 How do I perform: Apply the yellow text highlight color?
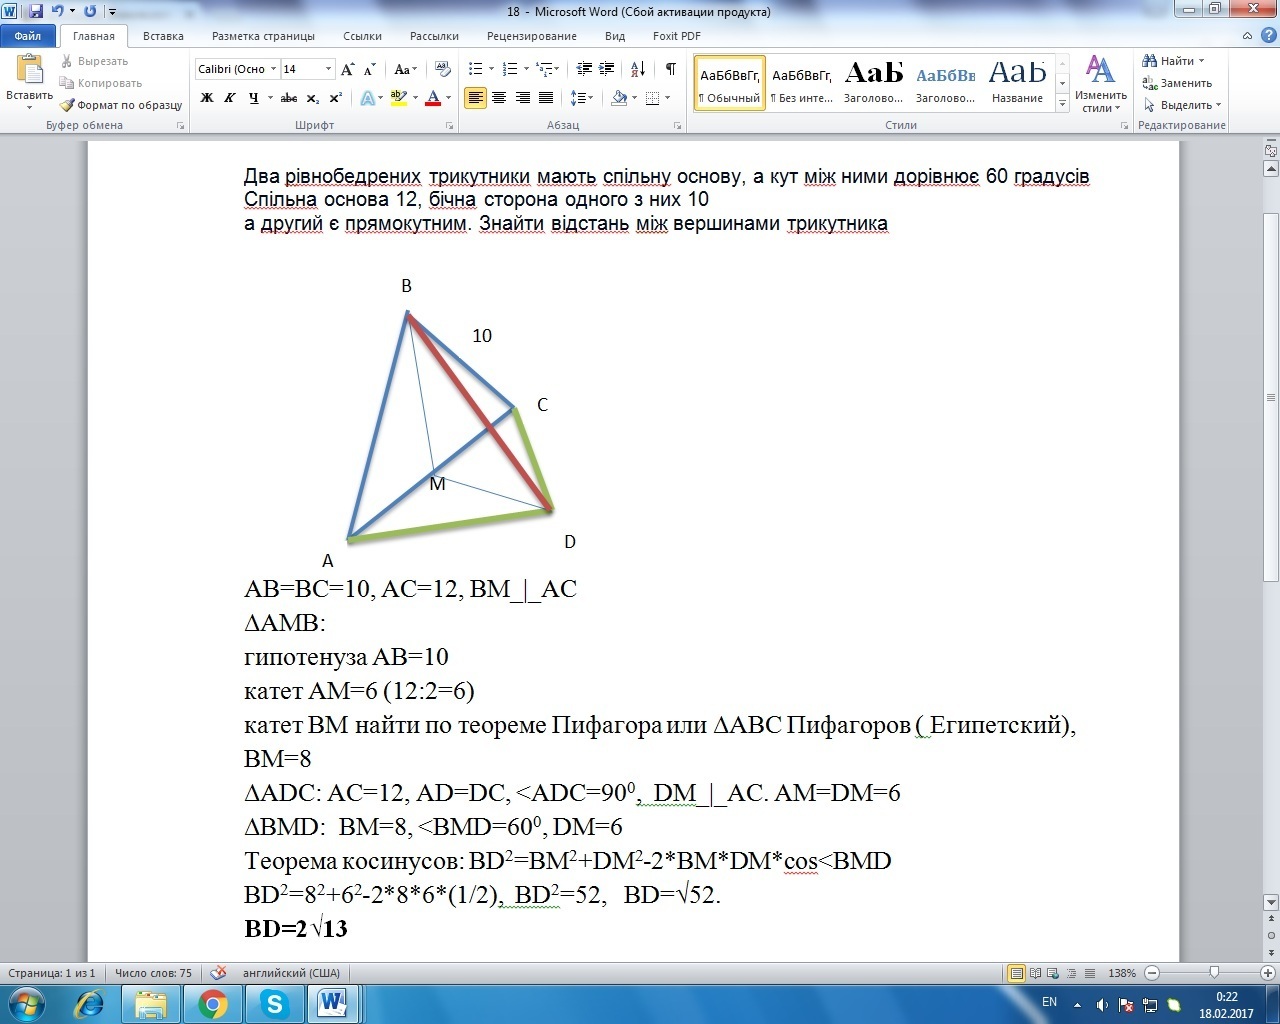click(x=399, y=98)
